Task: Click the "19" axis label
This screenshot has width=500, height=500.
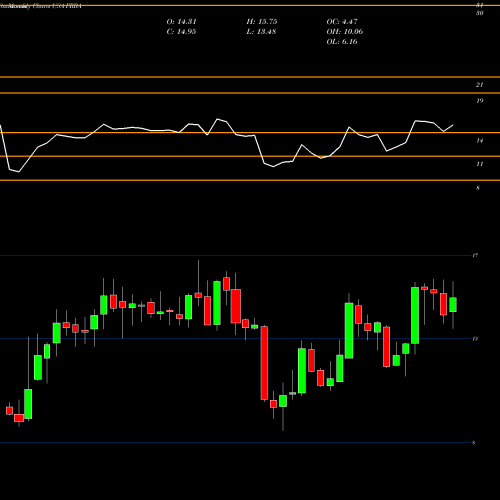Action: (479, 101)
